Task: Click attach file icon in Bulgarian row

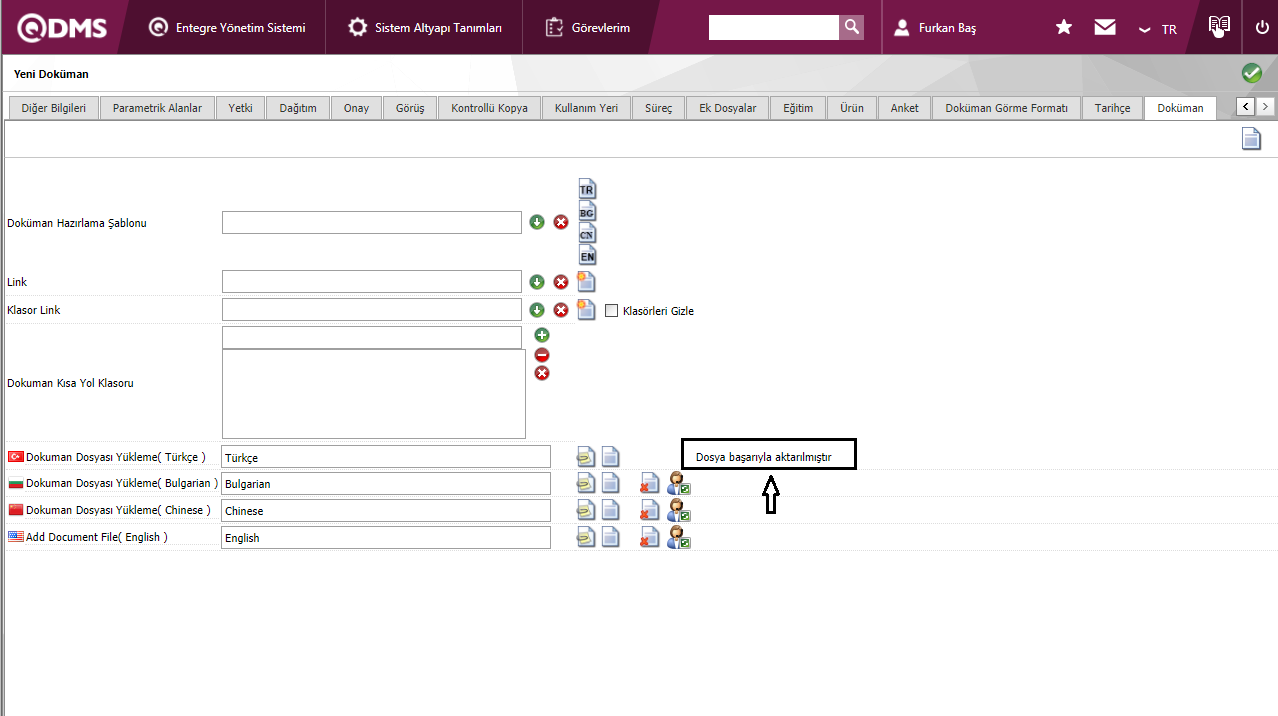Action: pos(586,484)
